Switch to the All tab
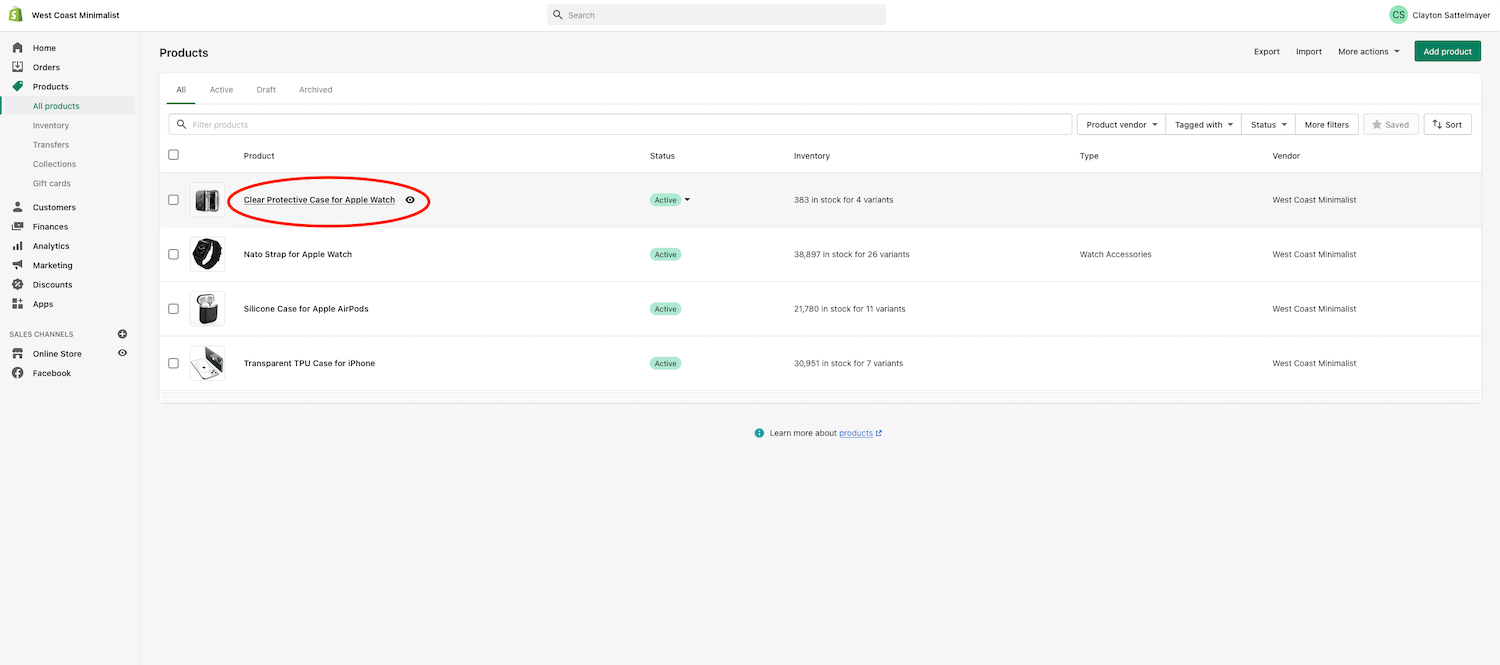Screen dimensions: 1500x665 click(181, 90)
